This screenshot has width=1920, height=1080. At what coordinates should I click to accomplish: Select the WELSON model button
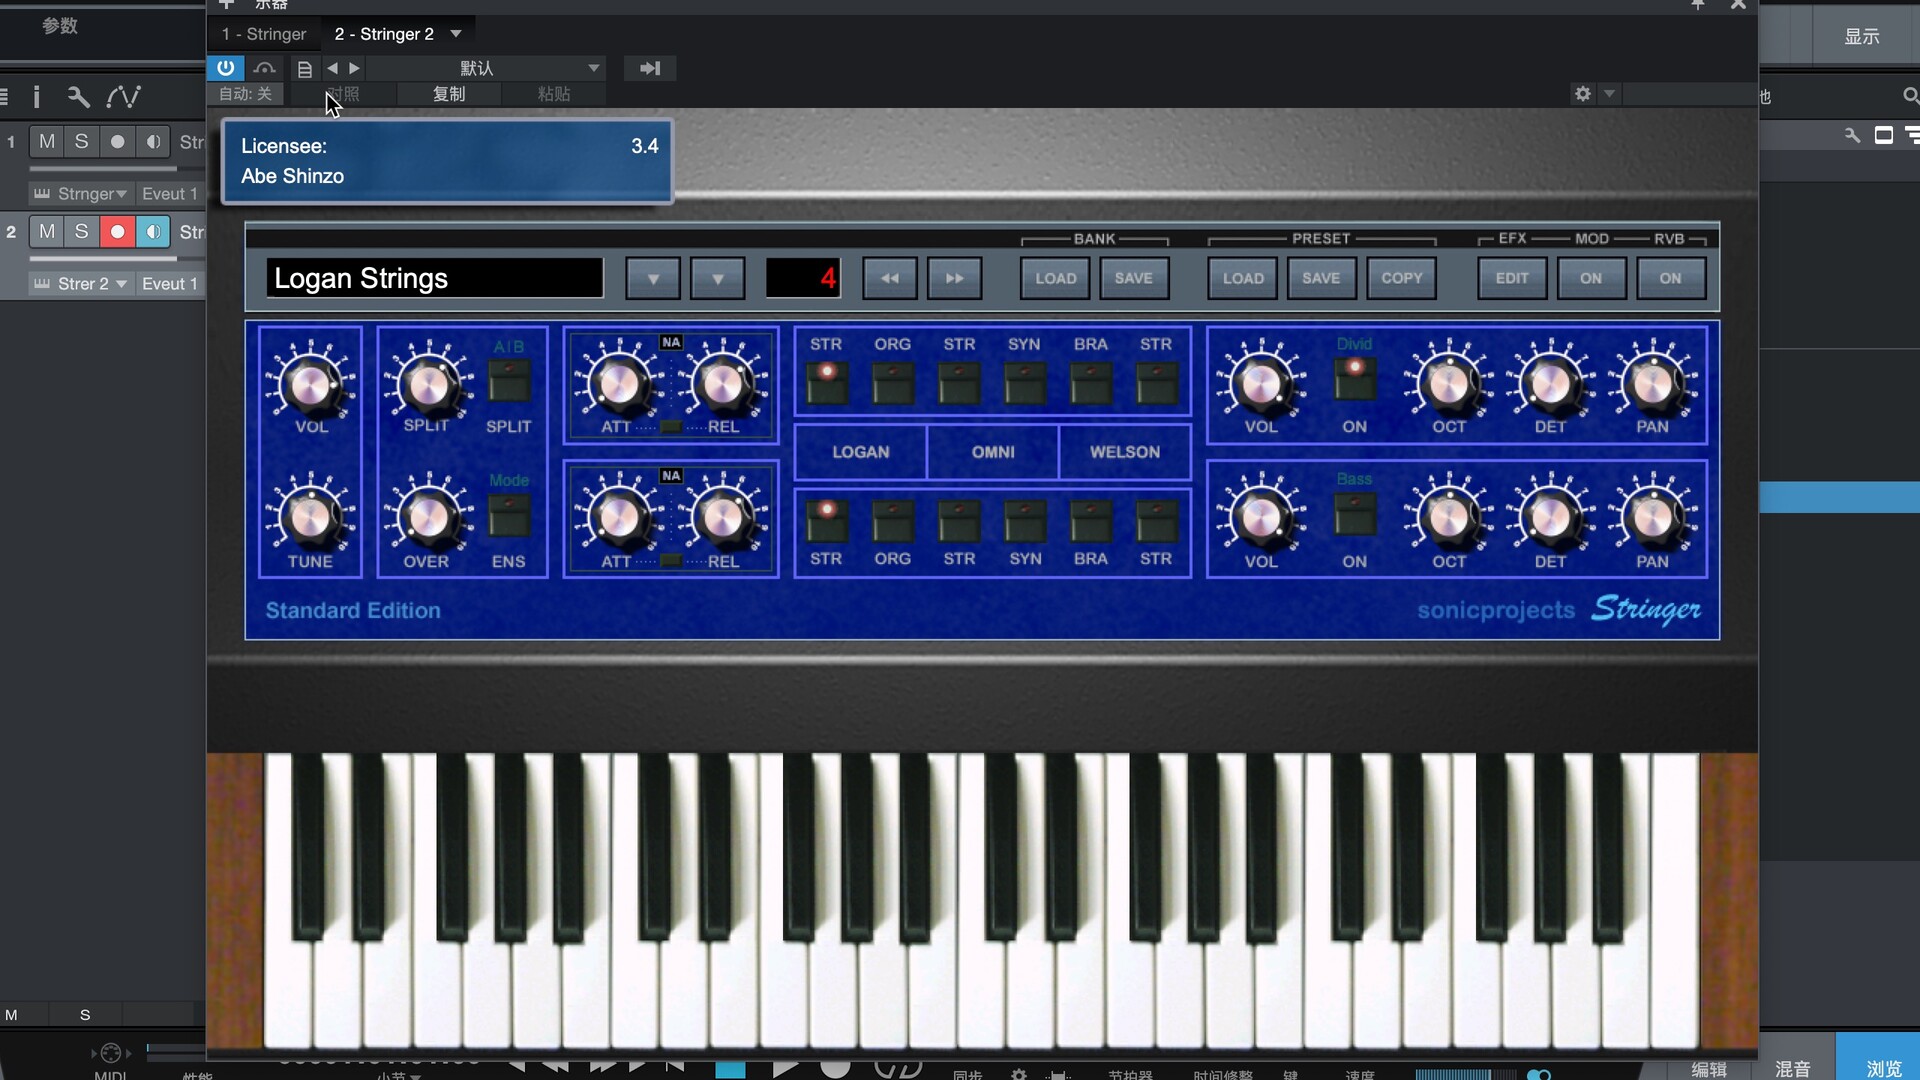click(x=1124, y=452)
